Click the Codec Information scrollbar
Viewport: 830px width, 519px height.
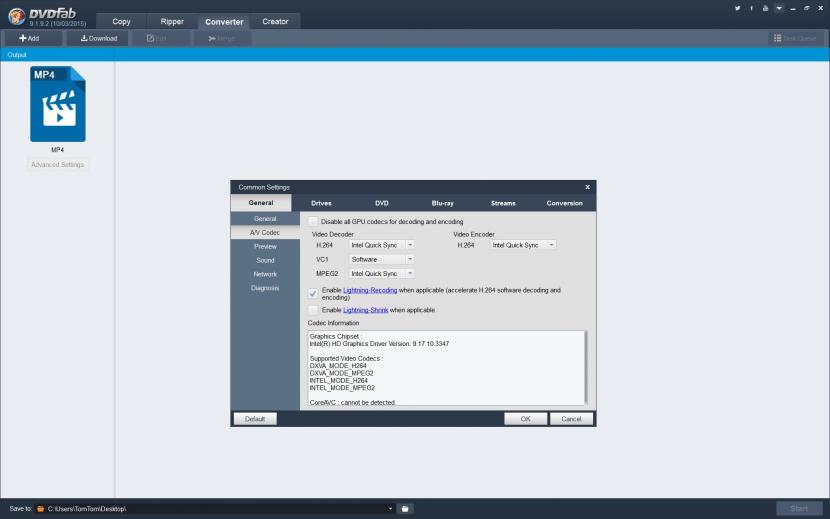[x=584, y=368]
